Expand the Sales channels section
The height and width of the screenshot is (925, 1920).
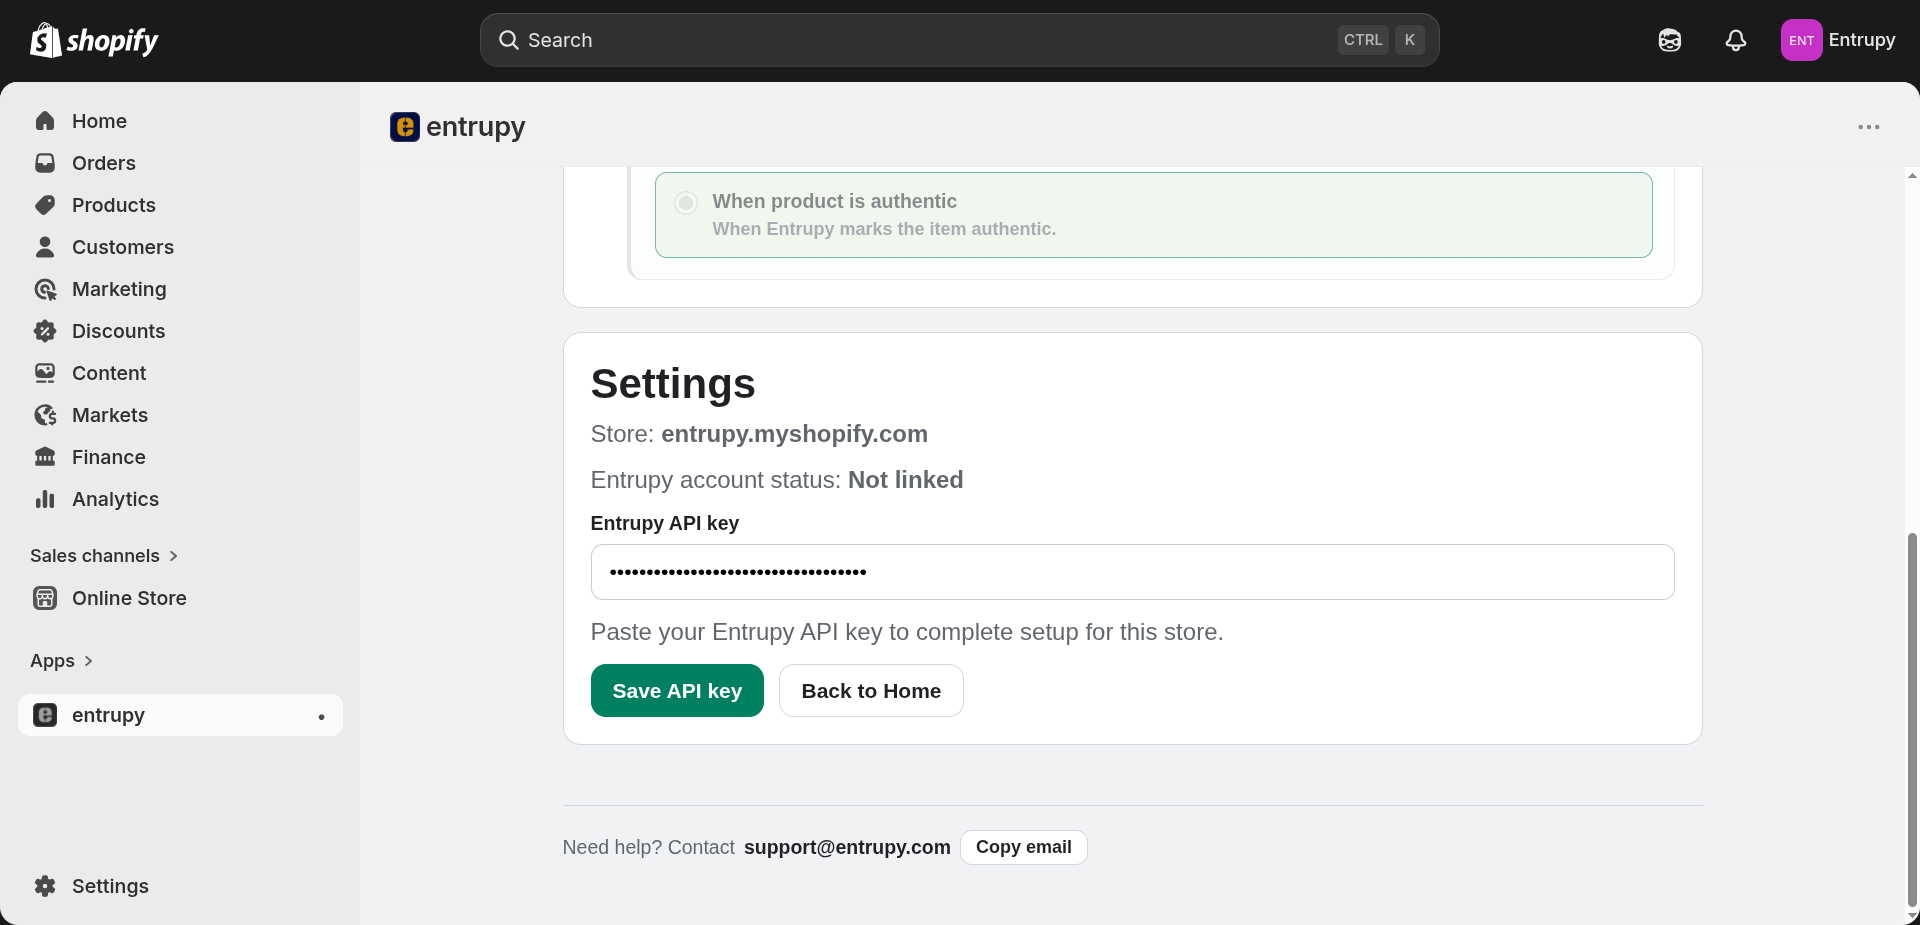click(104, 556)
